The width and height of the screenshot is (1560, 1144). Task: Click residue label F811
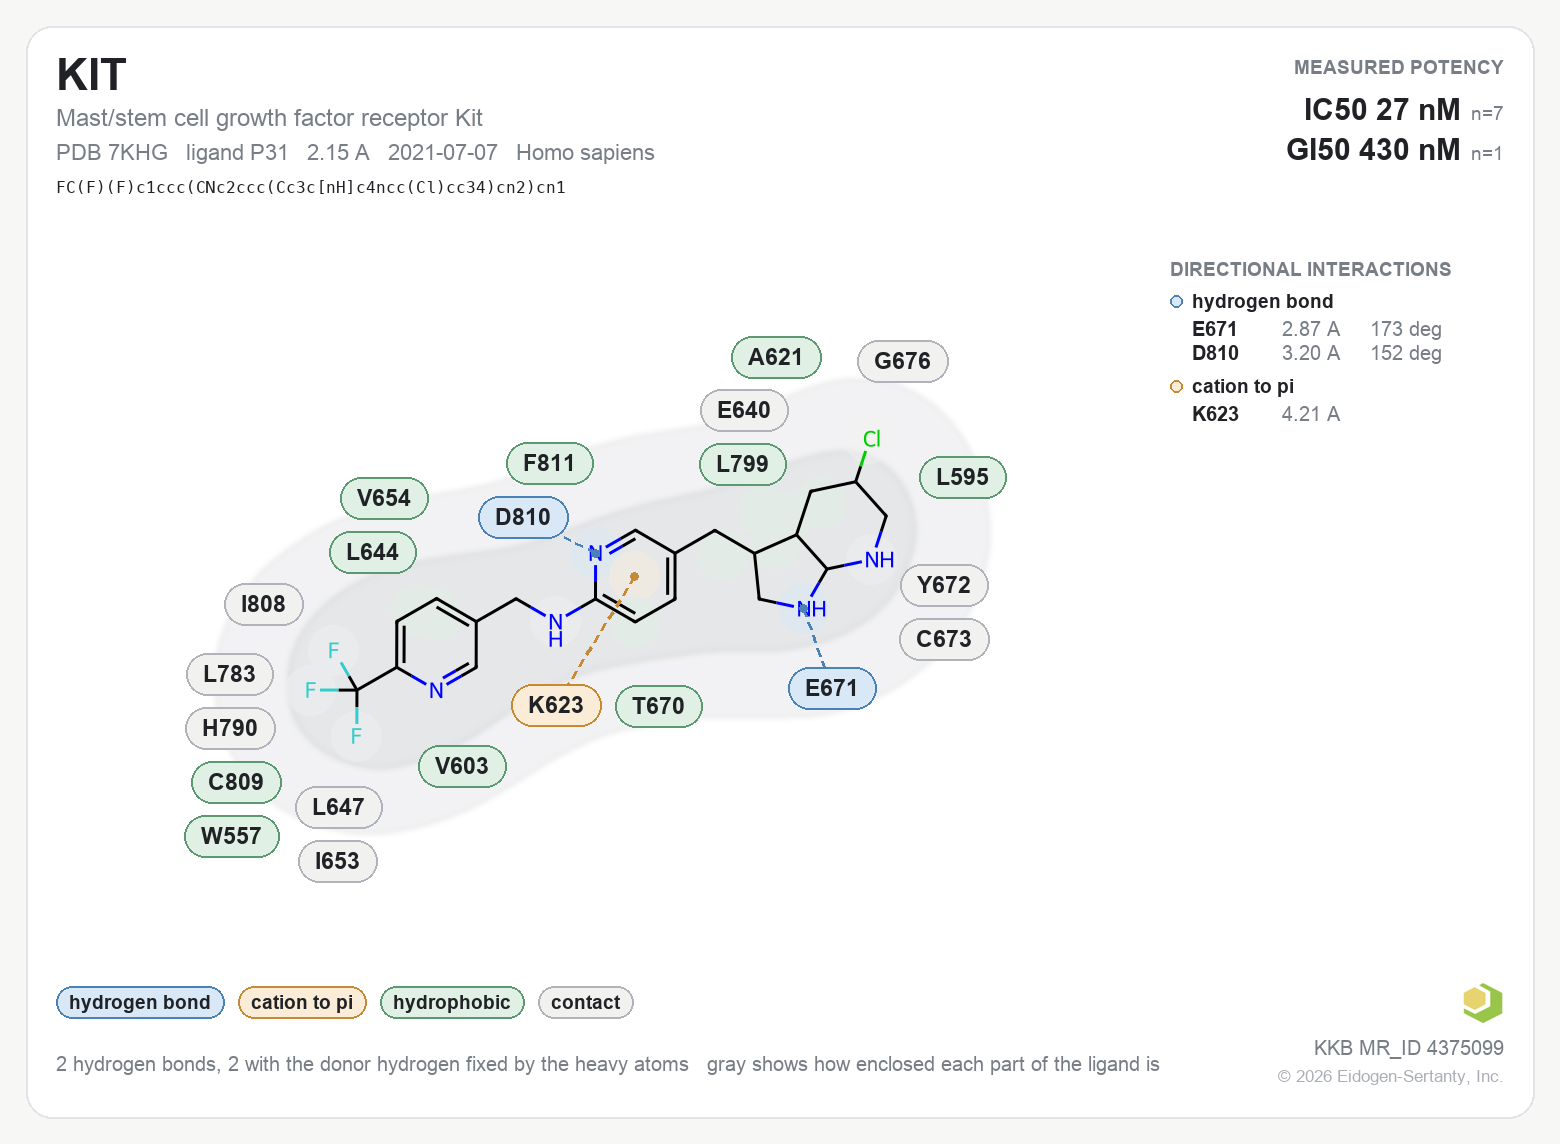[550, 463]
